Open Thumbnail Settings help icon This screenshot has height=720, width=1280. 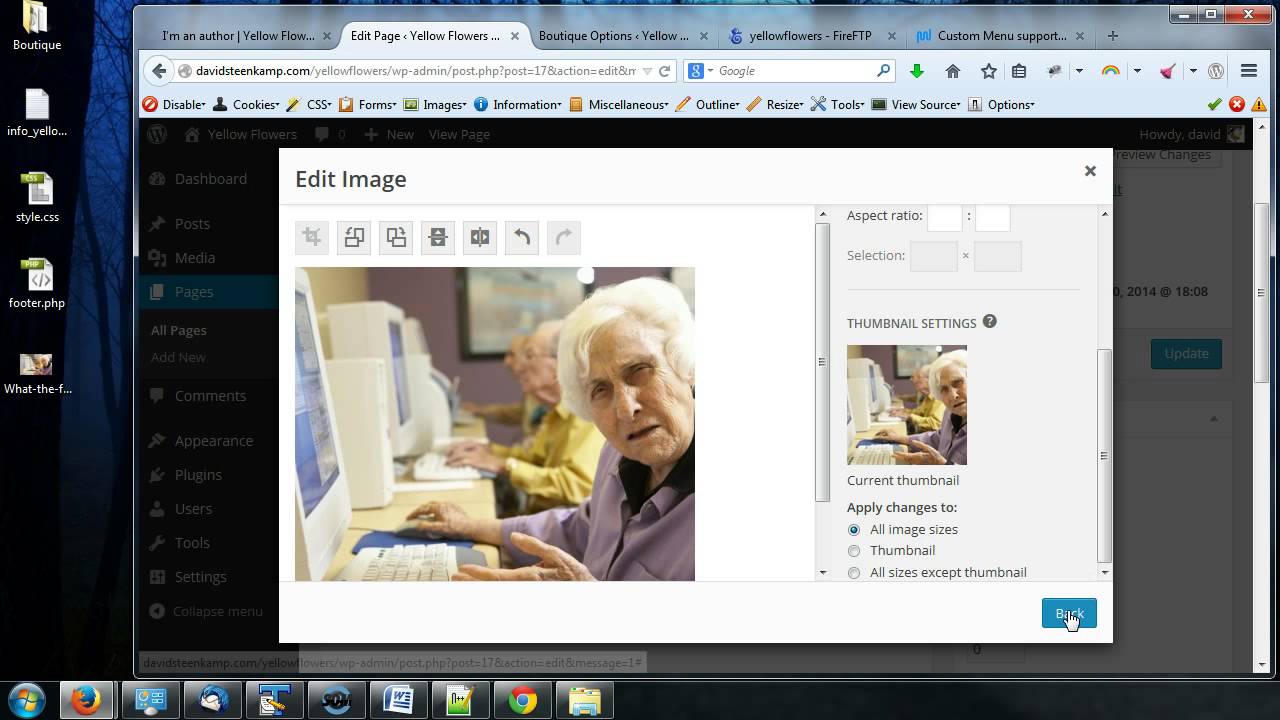(990, 322)
